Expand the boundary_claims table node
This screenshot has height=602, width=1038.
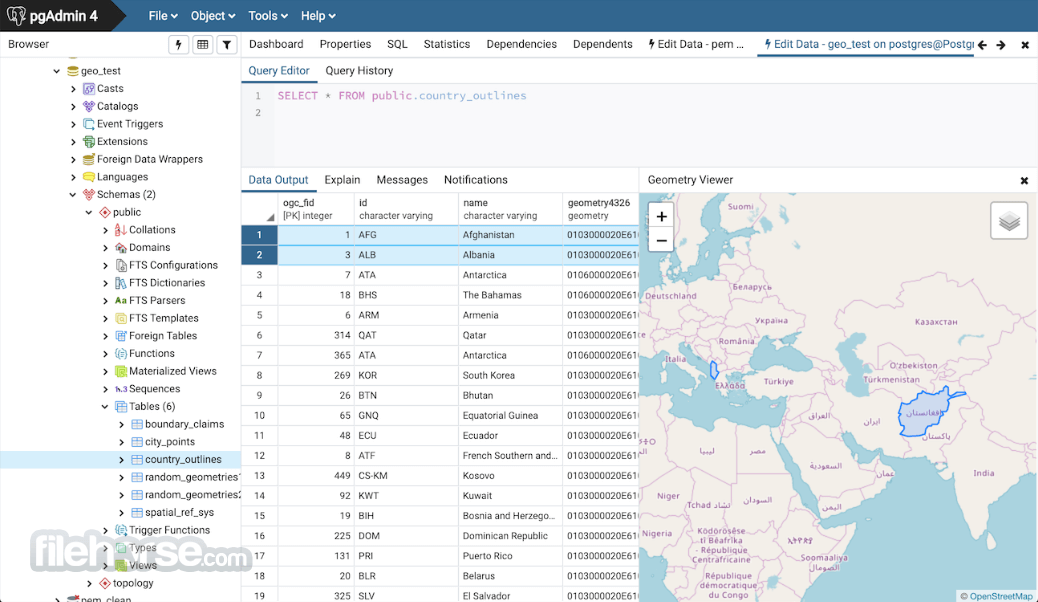[x=121, y=425]
